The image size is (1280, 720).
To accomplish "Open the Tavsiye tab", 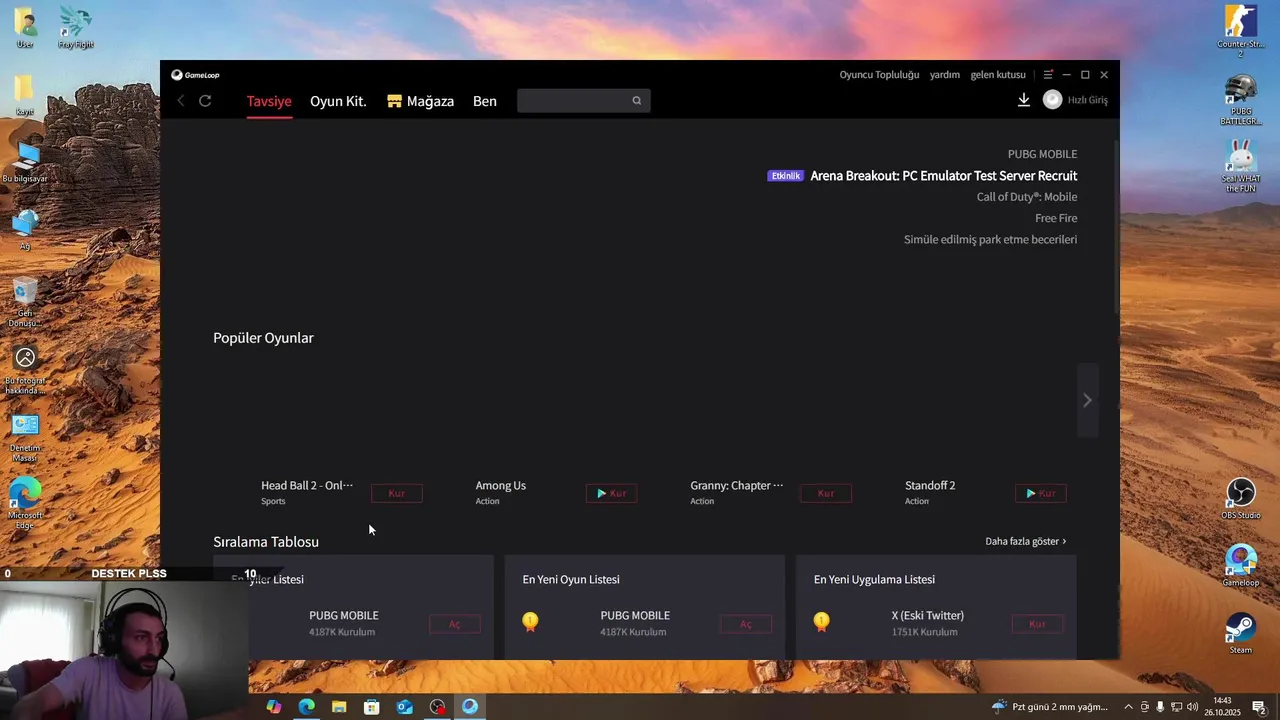I will [x=269, y=101].
